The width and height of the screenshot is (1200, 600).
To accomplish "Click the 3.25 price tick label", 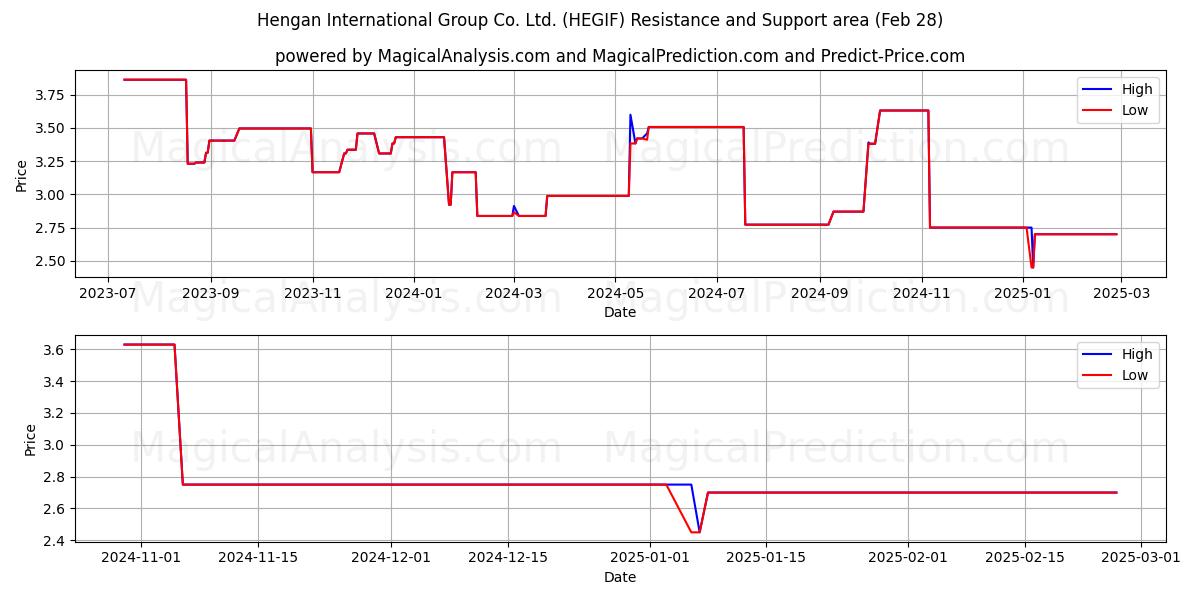I will pos(51,161).
